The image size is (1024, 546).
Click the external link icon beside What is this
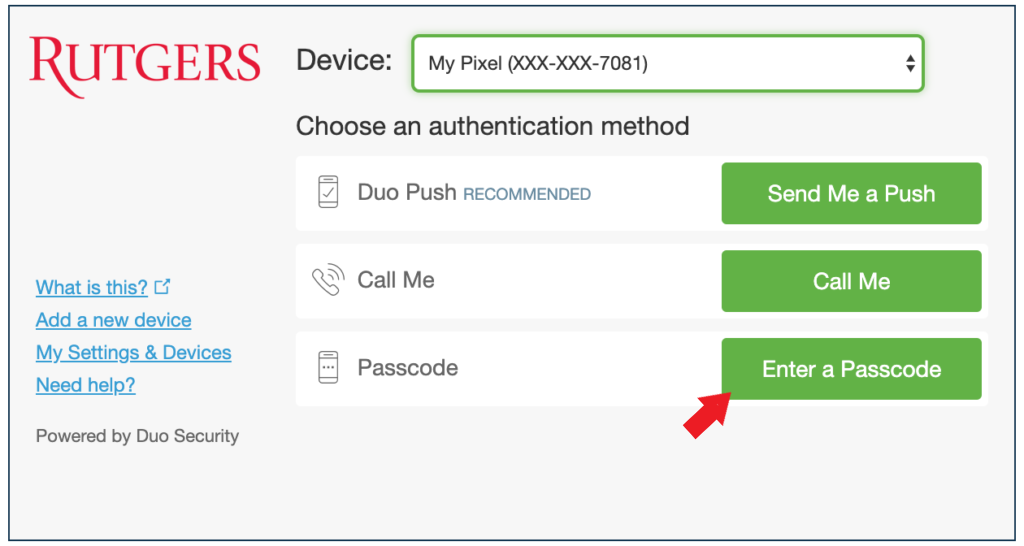point(162,287)
